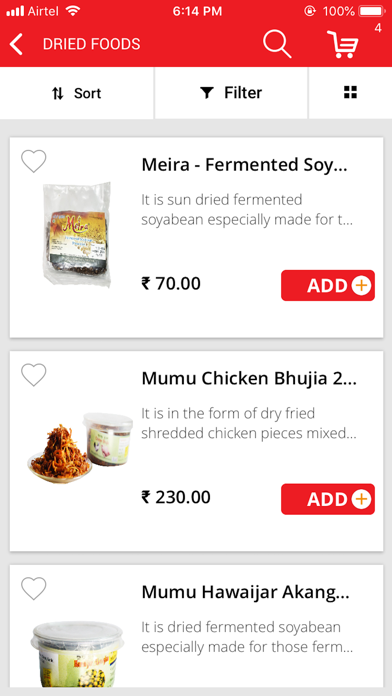392x696 pixels.
Task: Open Meira - Fermented Soy product title
Action: [244, 165]
